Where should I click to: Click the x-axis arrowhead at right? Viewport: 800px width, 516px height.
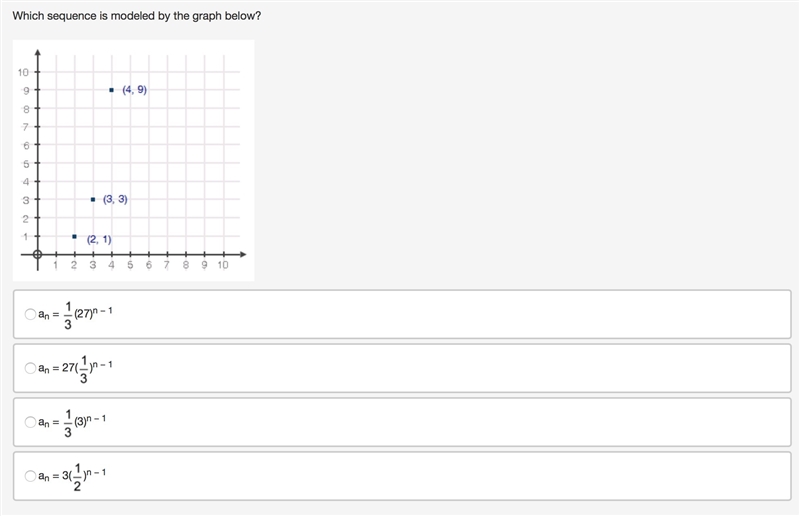[243, 254]
